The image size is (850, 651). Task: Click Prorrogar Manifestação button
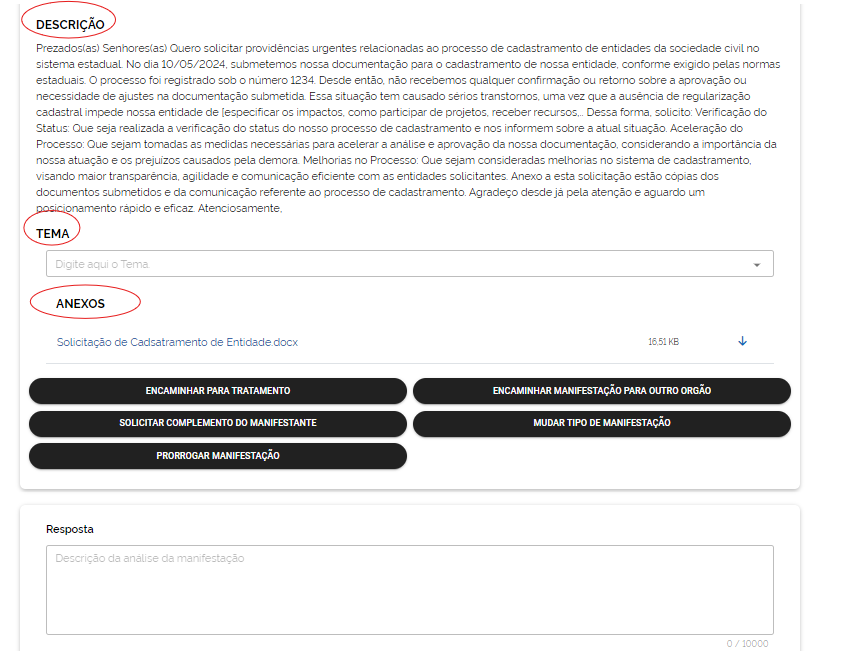click(x=218, y=456)
